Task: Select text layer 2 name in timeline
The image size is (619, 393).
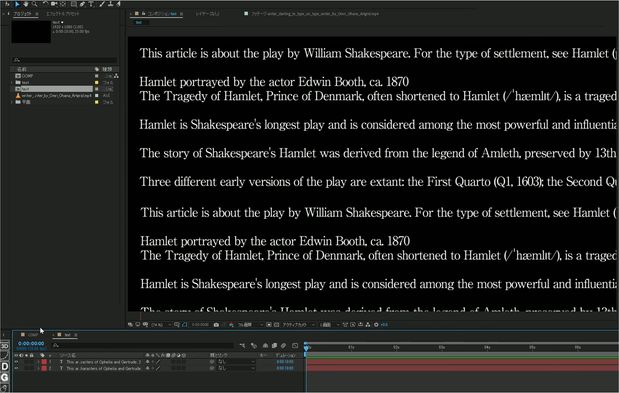Action: (x=103, y=369)
